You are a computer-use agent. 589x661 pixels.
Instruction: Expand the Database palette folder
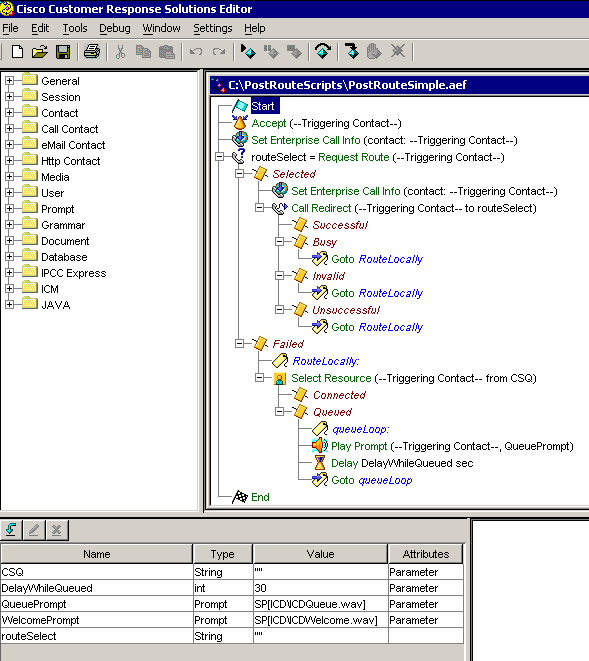pyautogui.click(x=9, y=257)
